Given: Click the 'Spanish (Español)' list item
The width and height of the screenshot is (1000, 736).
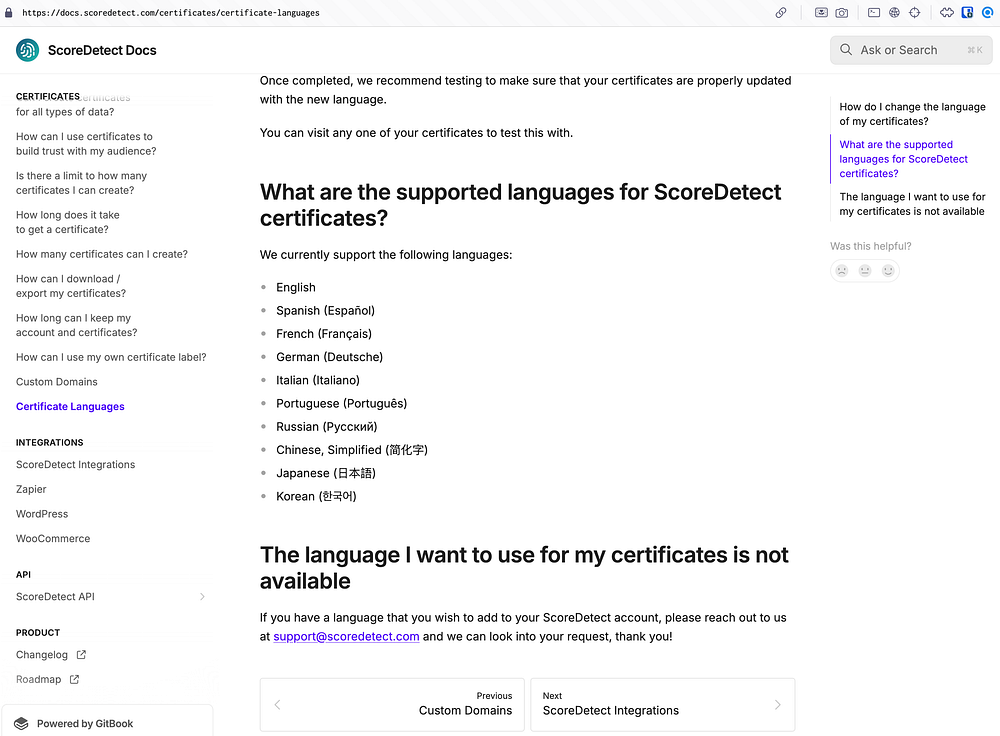Looking at the screenshot, I should tap(325, 311).
